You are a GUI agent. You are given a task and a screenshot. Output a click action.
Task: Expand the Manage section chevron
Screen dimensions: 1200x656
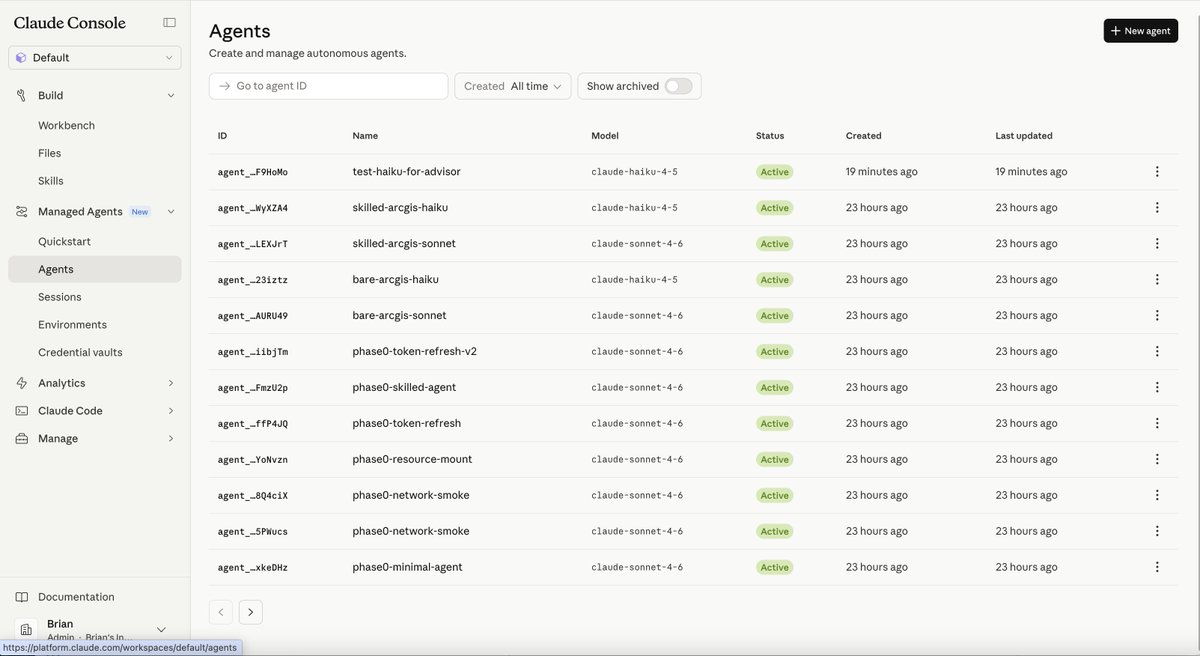tap(170, 439)
